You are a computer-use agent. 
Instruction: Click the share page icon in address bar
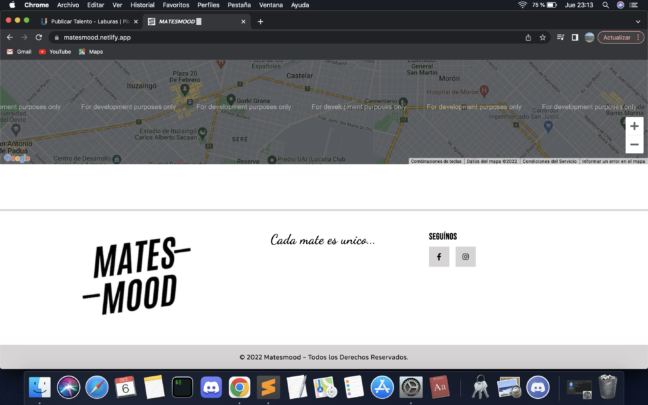(528, 37)
